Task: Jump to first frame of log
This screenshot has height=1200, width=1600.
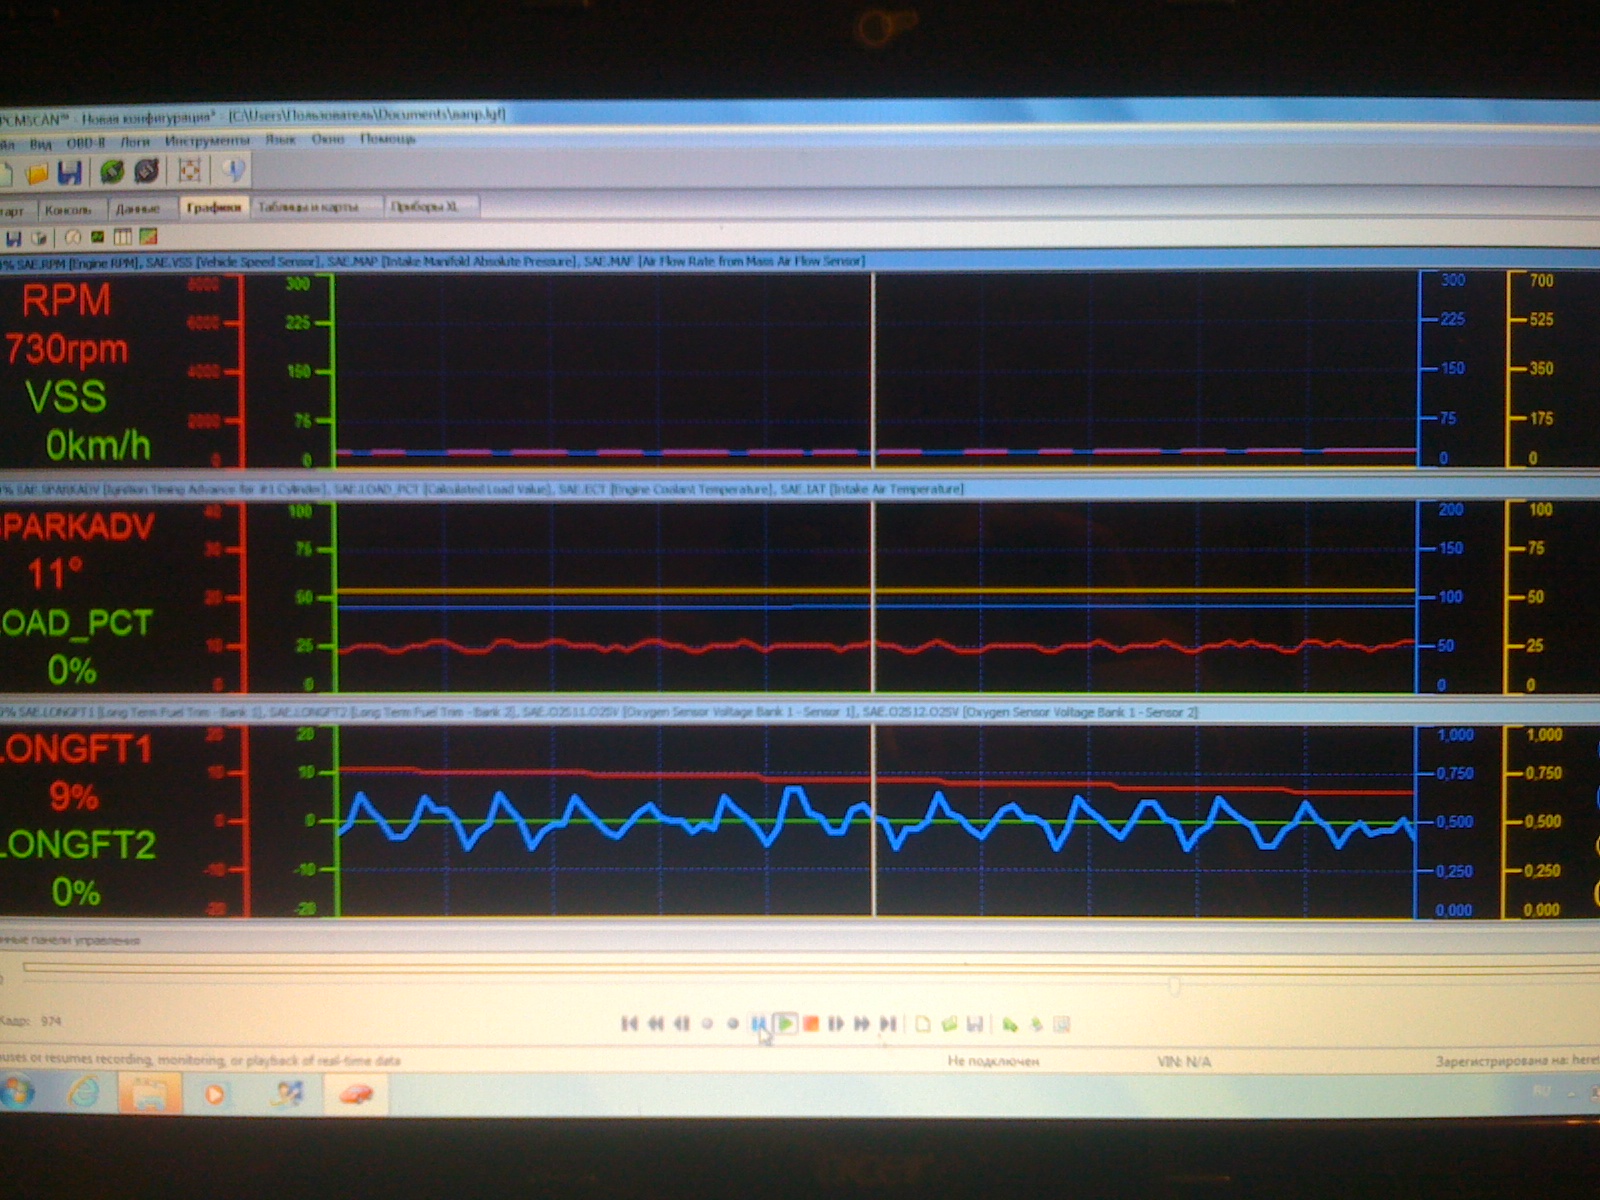Action: click(x=629, y=1023)
